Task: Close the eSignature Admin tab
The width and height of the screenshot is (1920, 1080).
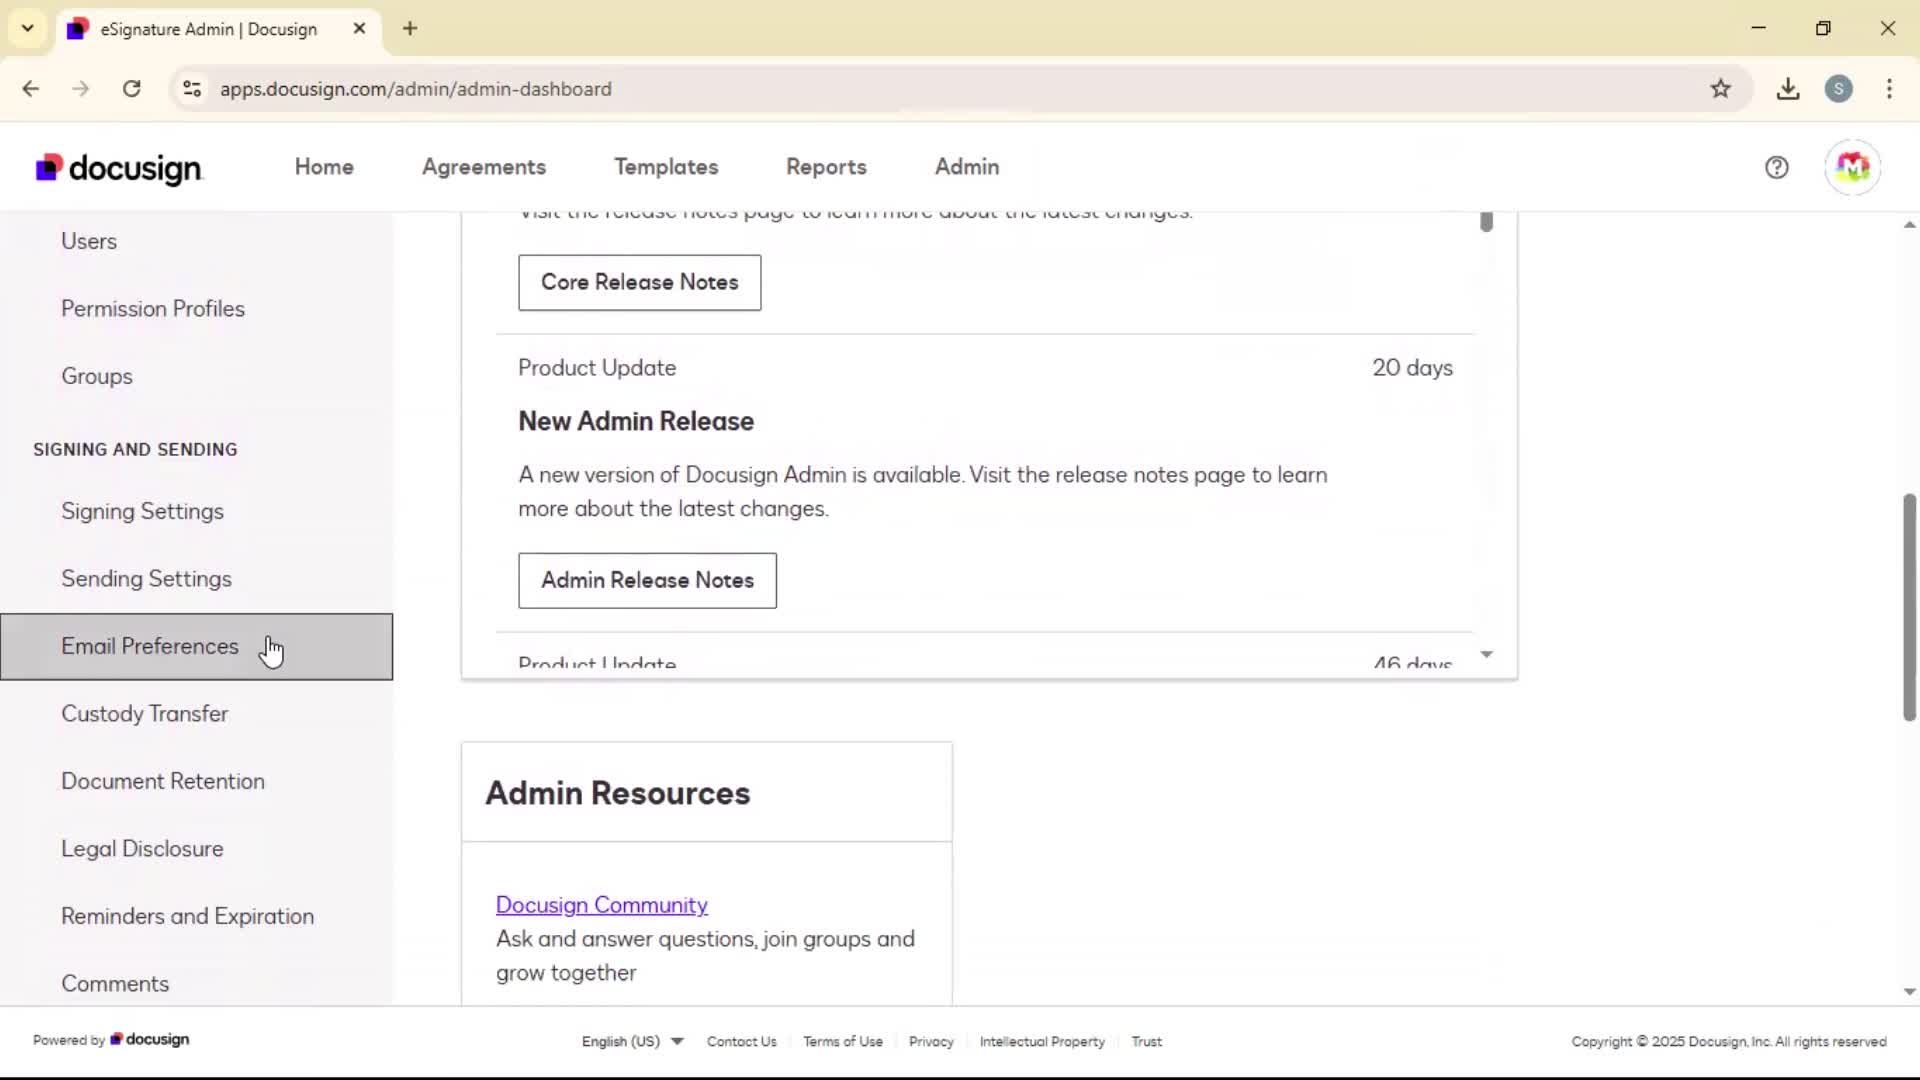Action: pos(359,28)
